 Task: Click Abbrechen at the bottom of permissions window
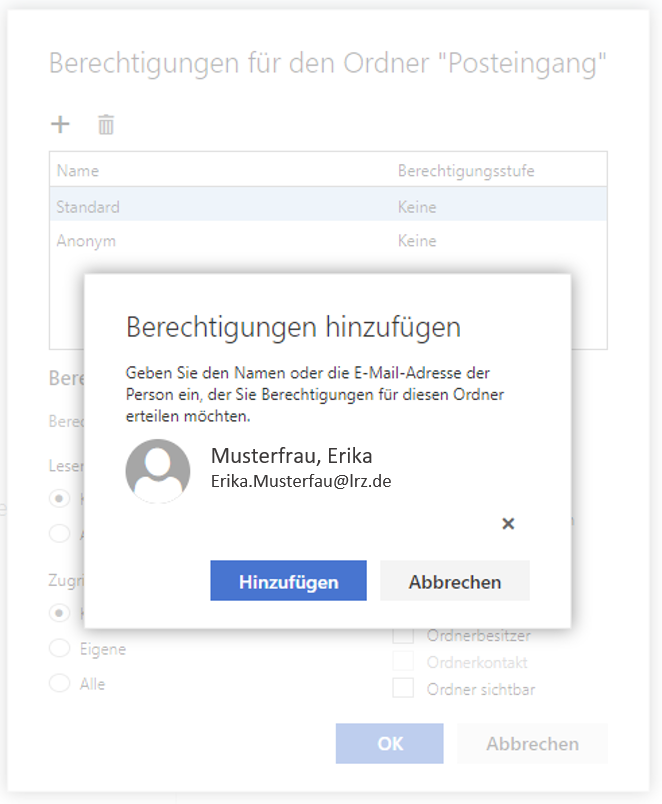[x=532, y=744]
